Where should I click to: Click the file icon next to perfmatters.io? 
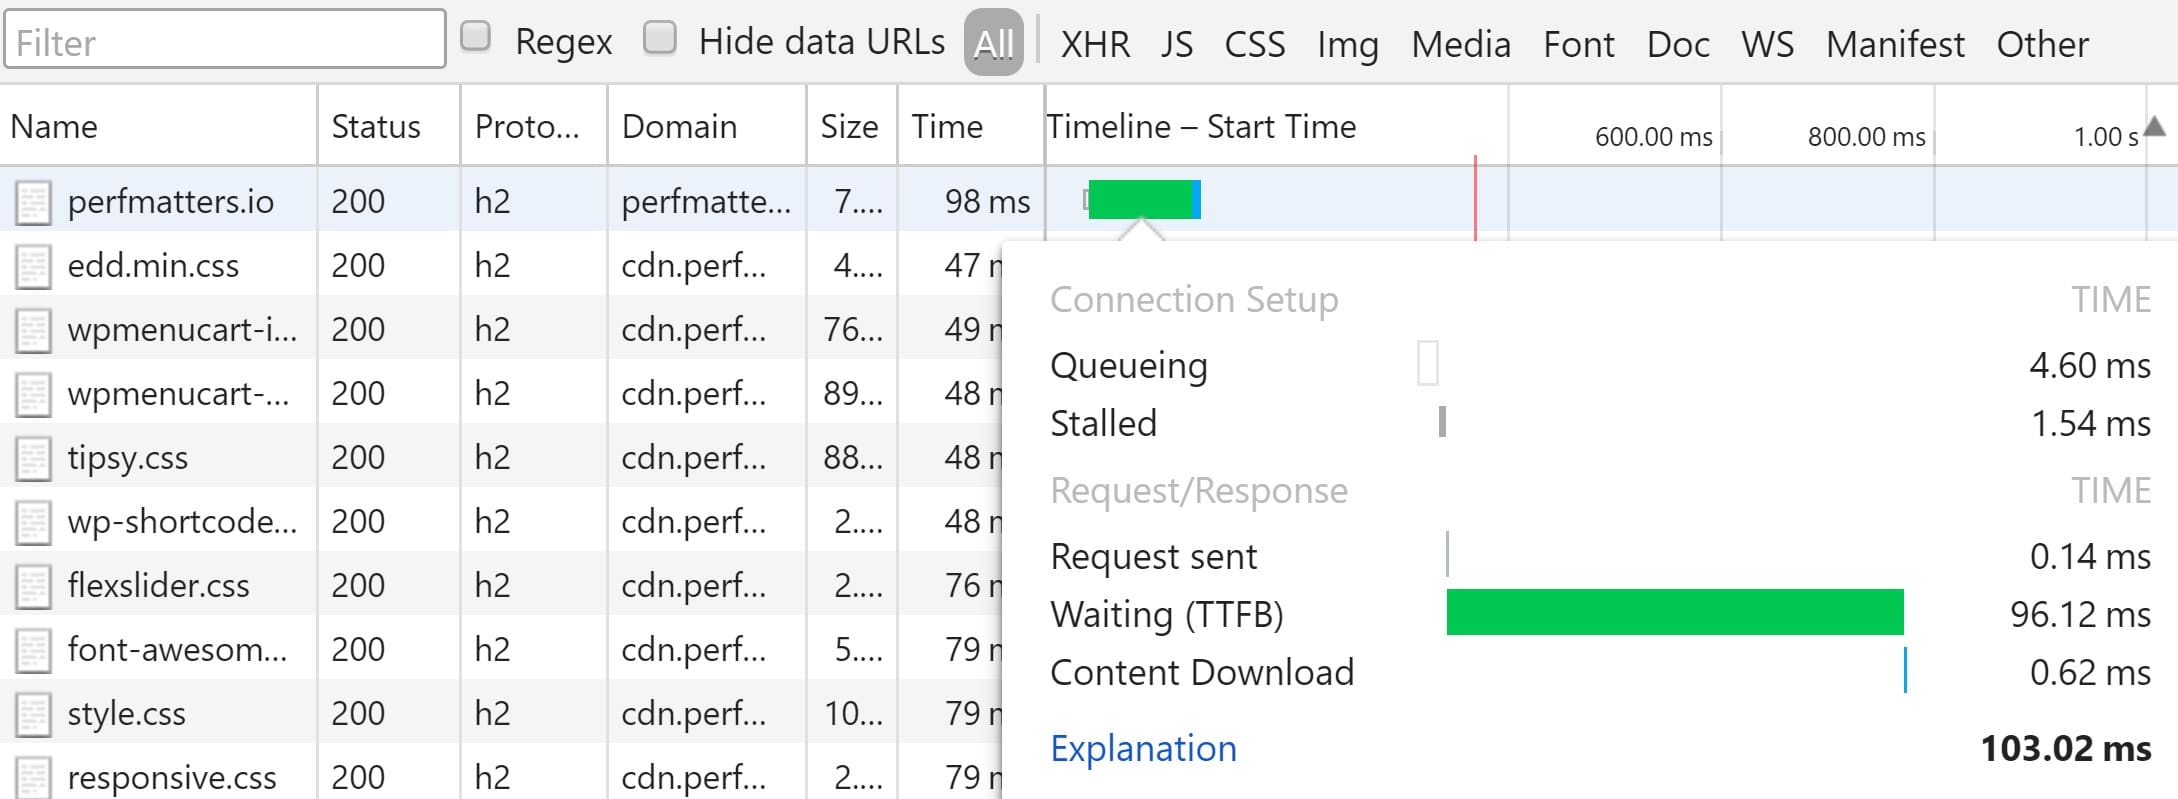33,200
